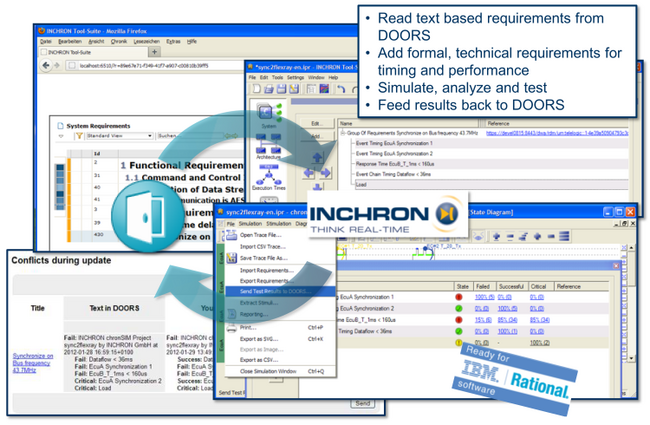Screen dimensions: 650x425
Task: Click the Firefox address bar URL field
Action: click(155, 66)
